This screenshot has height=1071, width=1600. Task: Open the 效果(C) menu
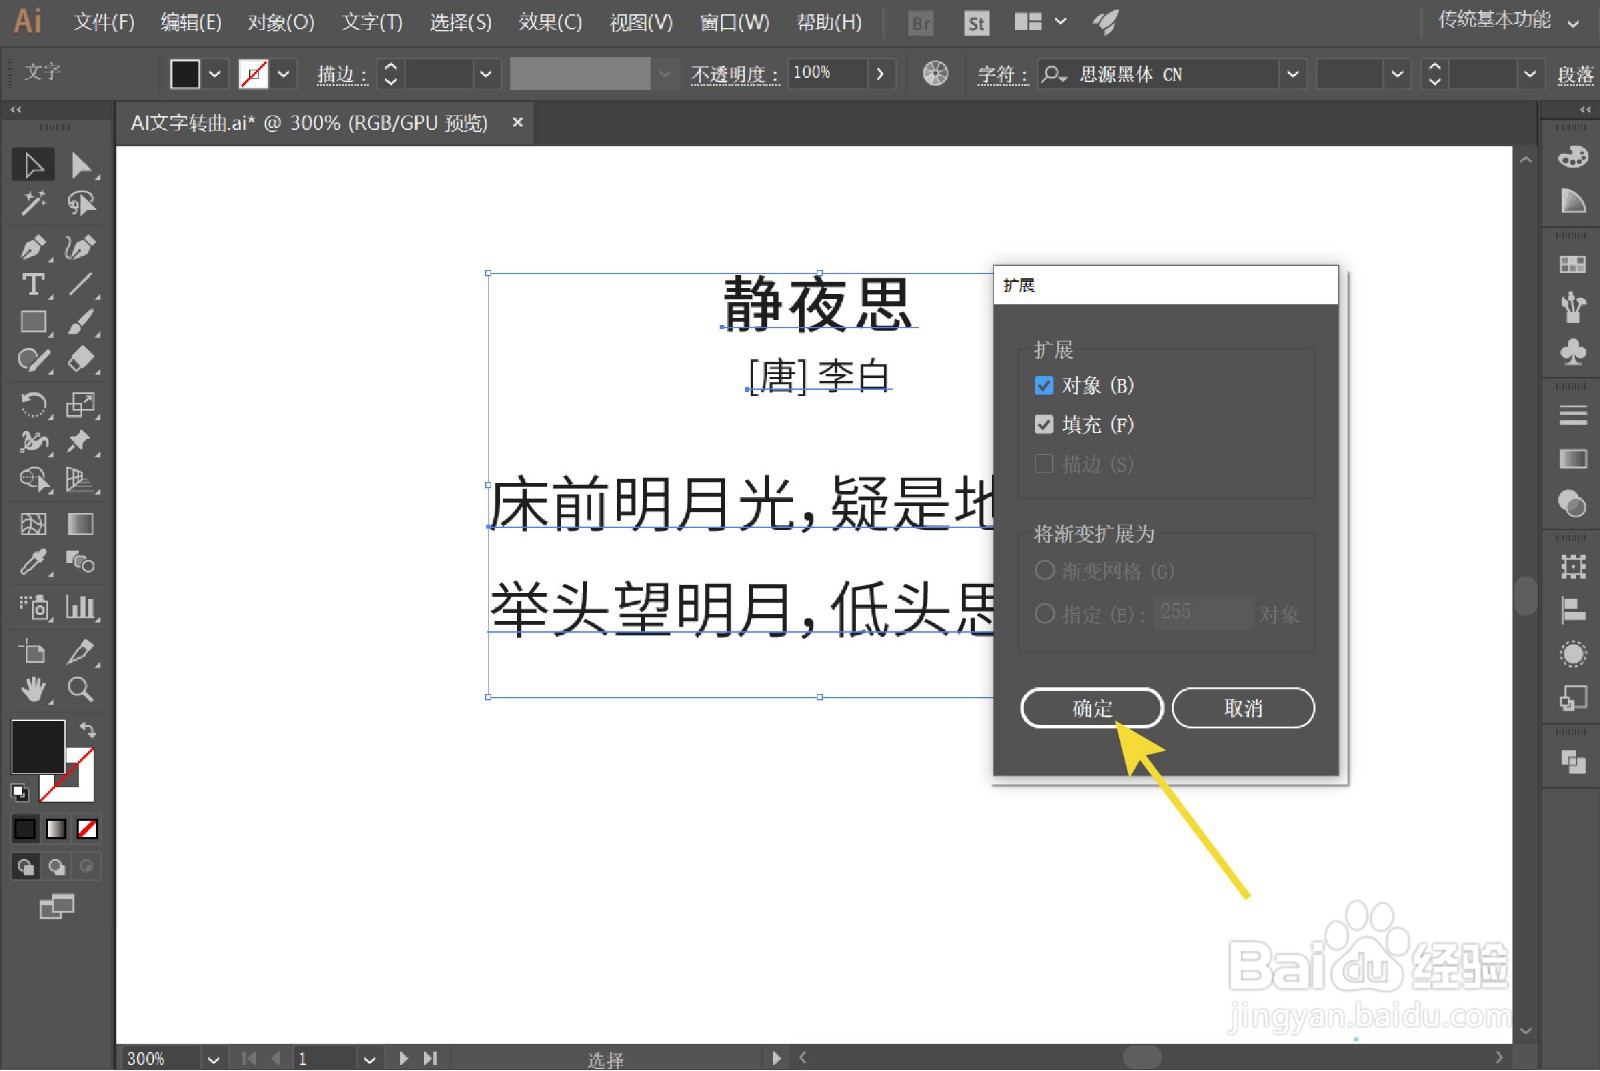click(x=549, y=22)
